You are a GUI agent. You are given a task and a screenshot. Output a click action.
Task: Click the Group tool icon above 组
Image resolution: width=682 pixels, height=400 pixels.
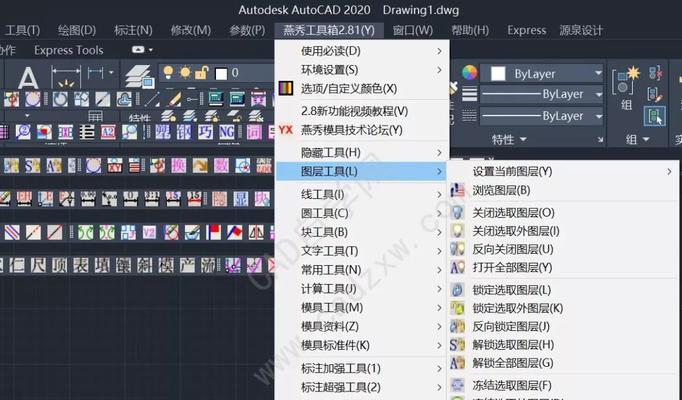tap(626, 80)
